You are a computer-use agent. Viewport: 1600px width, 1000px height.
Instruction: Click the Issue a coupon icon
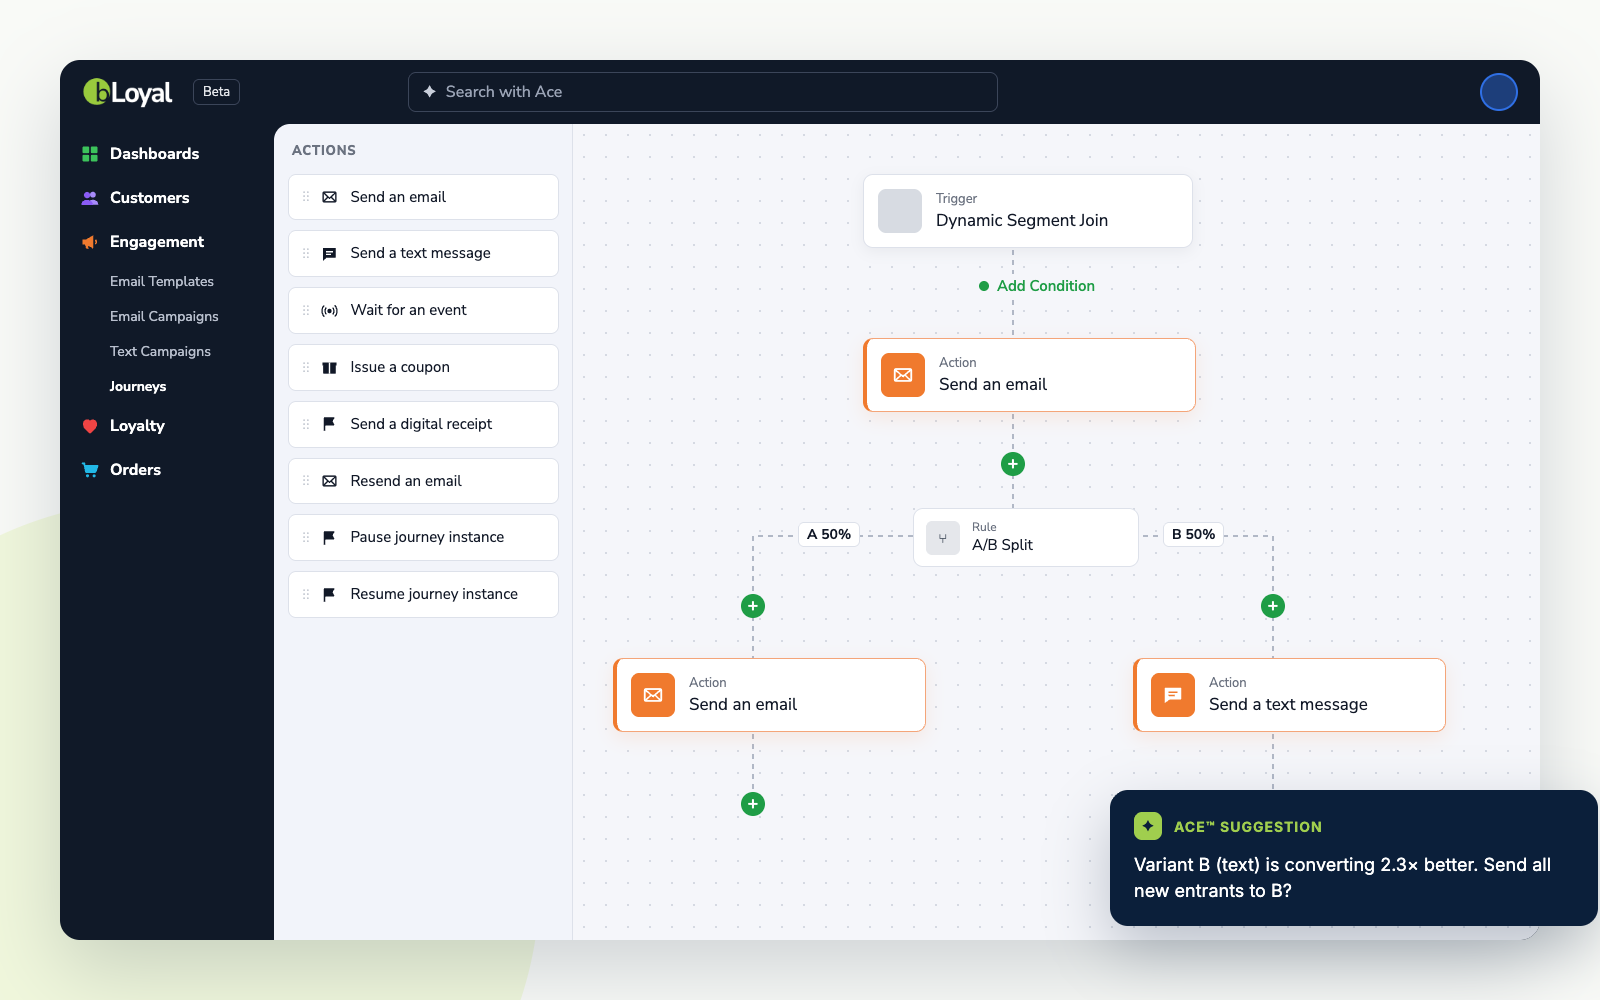pyautogui.click(x=329, y=368)
